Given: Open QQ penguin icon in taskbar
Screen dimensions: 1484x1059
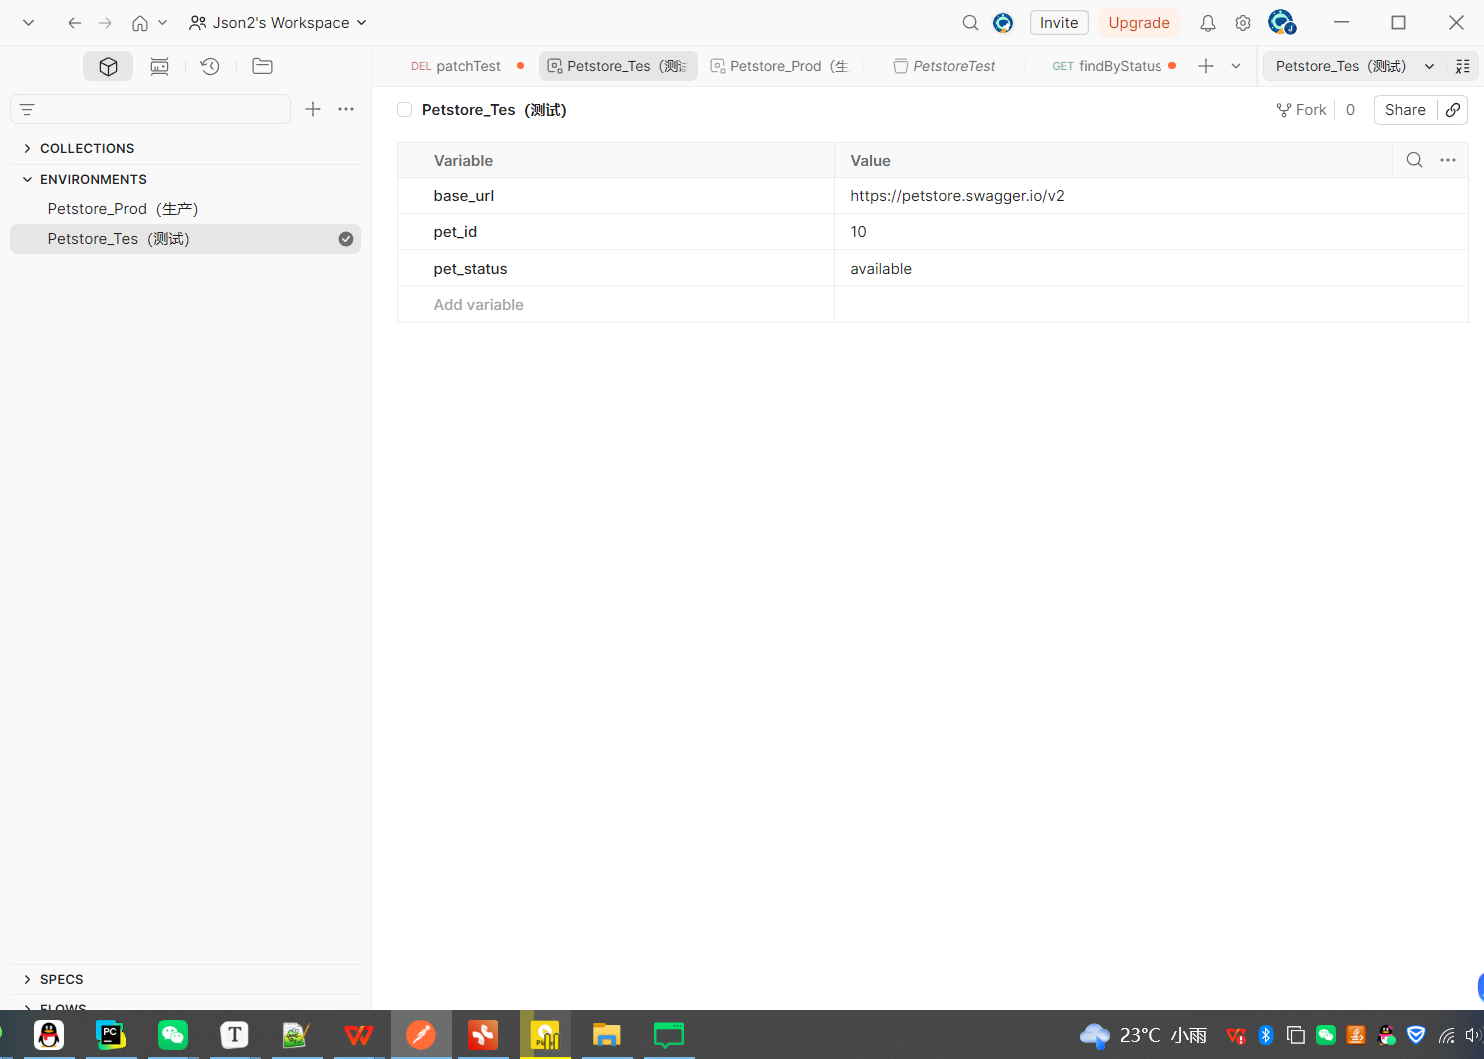Looking at the screenshot, I should pyautogui.click(x=49, y=1035).
